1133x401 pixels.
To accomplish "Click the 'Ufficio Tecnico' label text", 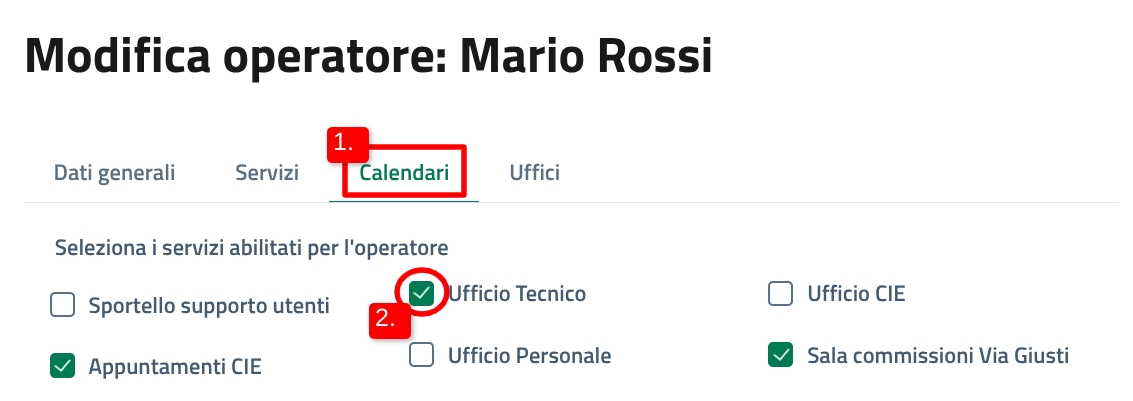I will point(517,294).
